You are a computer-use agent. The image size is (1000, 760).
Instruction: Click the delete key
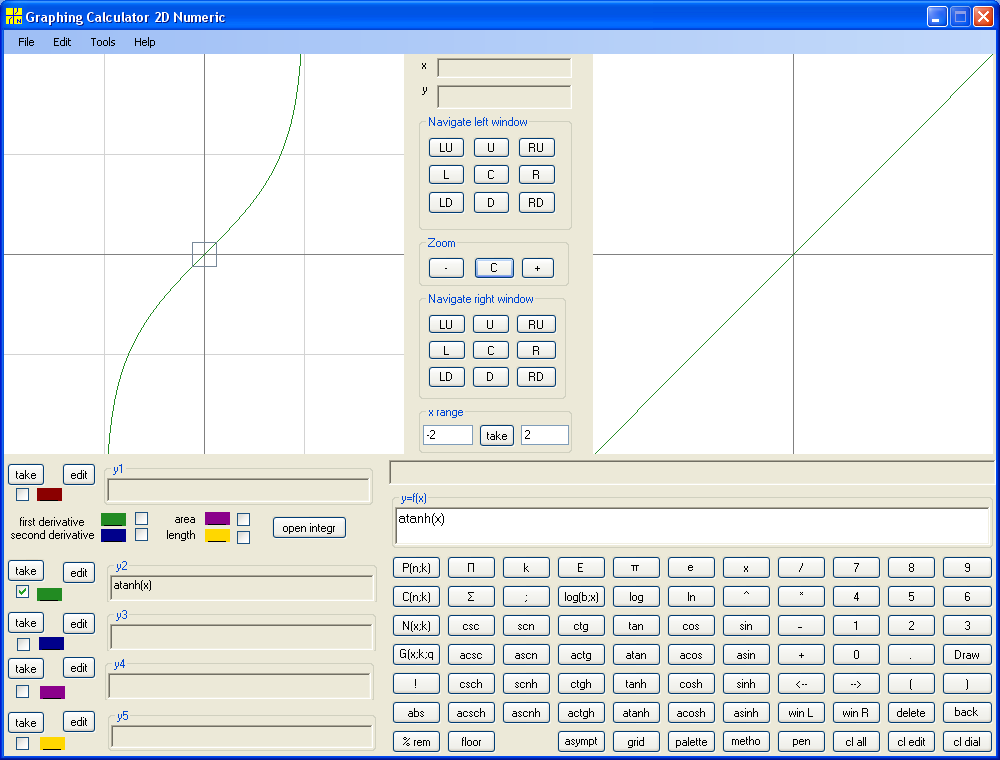[x=911, y=713]
